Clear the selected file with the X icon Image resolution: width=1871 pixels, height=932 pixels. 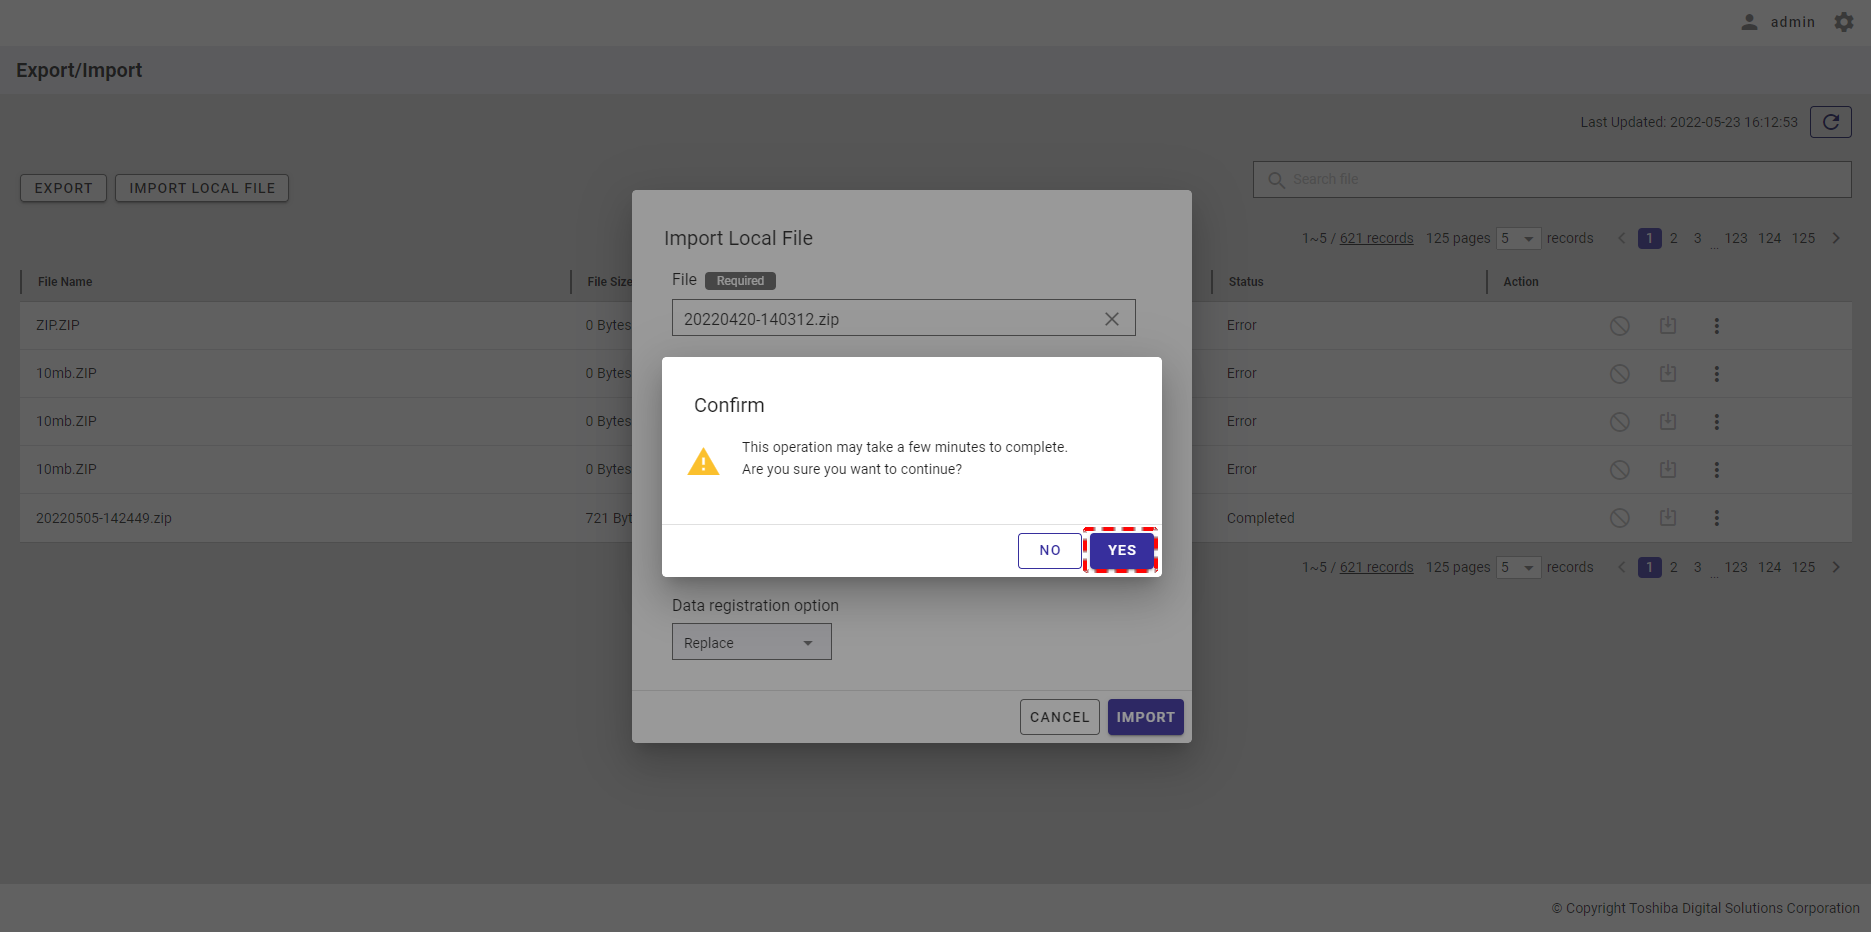coord(1111,319)
